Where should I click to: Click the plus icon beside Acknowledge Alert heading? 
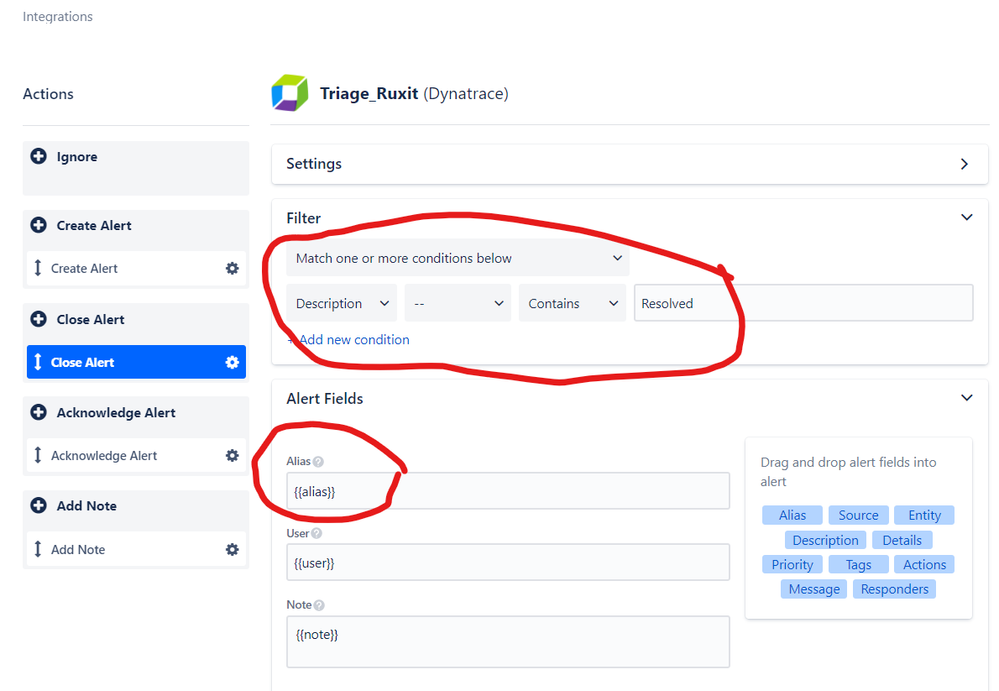38,412
